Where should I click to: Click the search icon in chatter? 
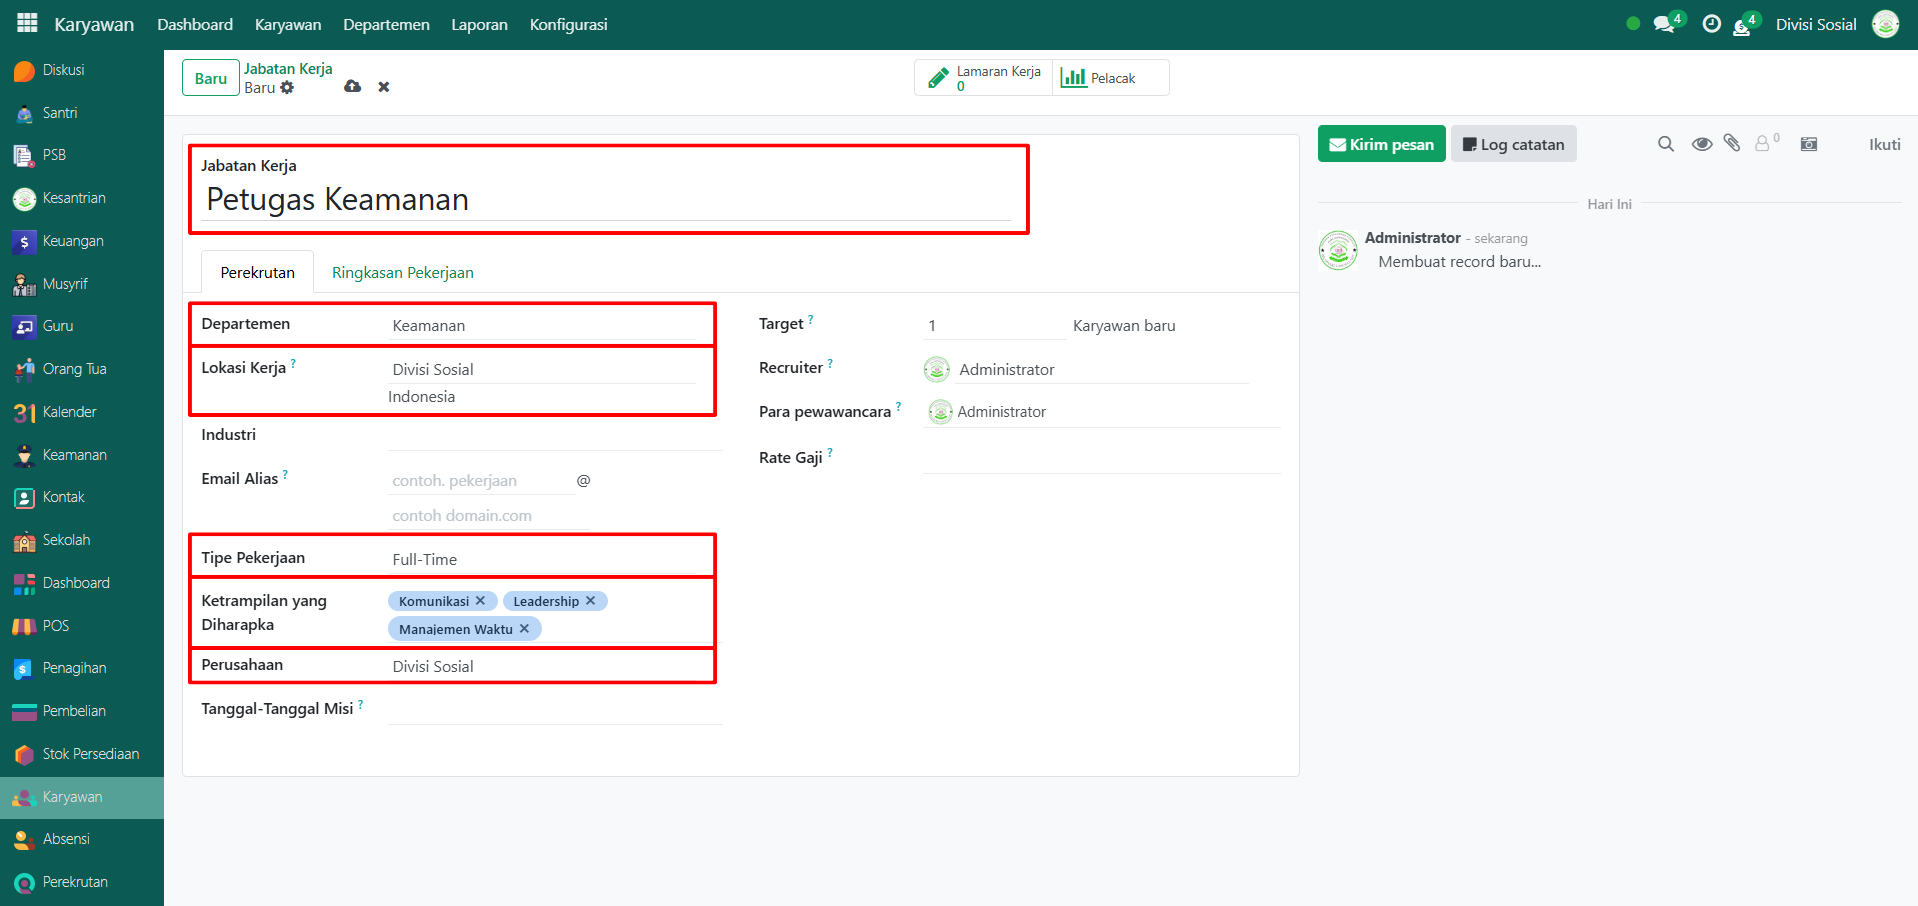pyautogui.click(x=1665, y=144)
